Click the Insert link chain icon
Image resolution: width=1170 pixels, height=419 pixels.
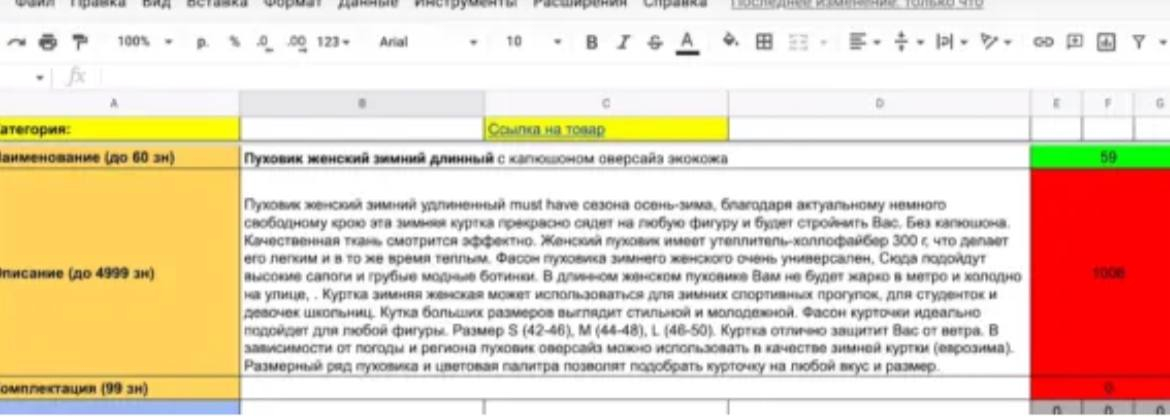1042,42
